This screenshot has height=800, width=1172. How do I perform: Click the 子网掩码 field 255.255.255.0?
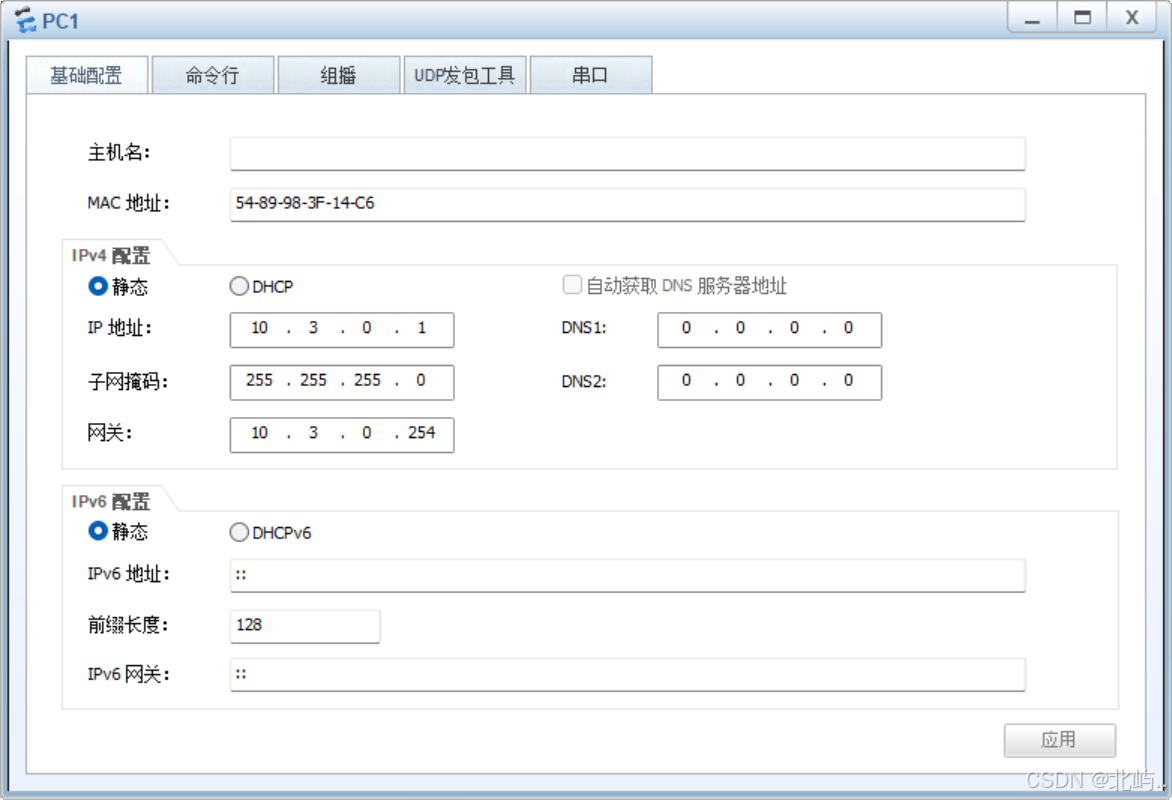(x=342, y=382)
